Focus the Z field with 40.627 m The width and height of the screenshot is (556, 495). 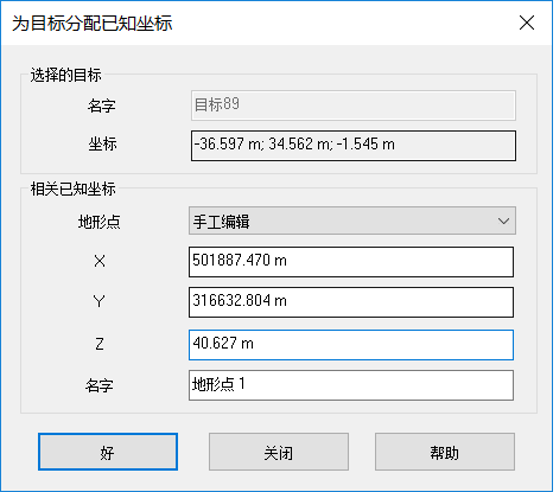[x=351, y=345]
